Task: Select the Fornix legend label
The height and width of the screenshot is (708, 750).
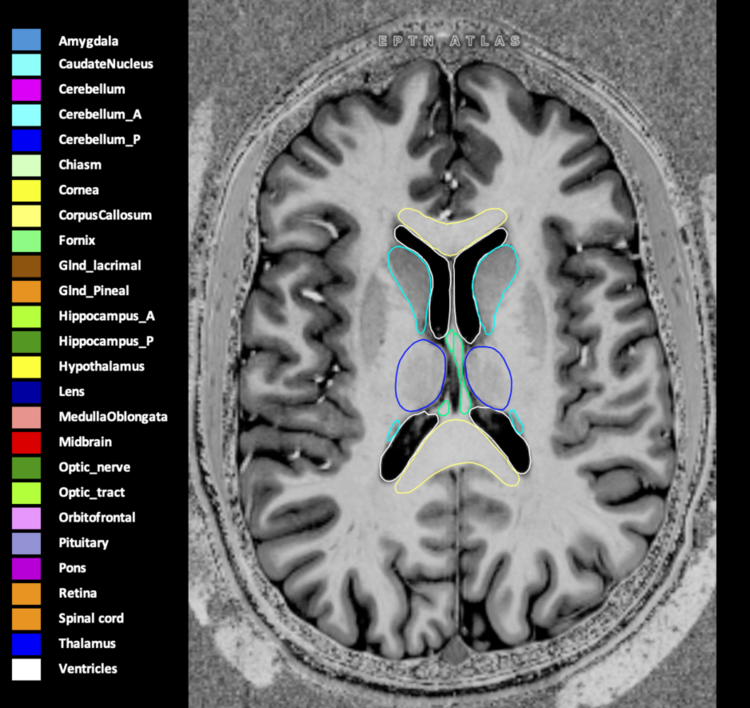Action: 77,241
